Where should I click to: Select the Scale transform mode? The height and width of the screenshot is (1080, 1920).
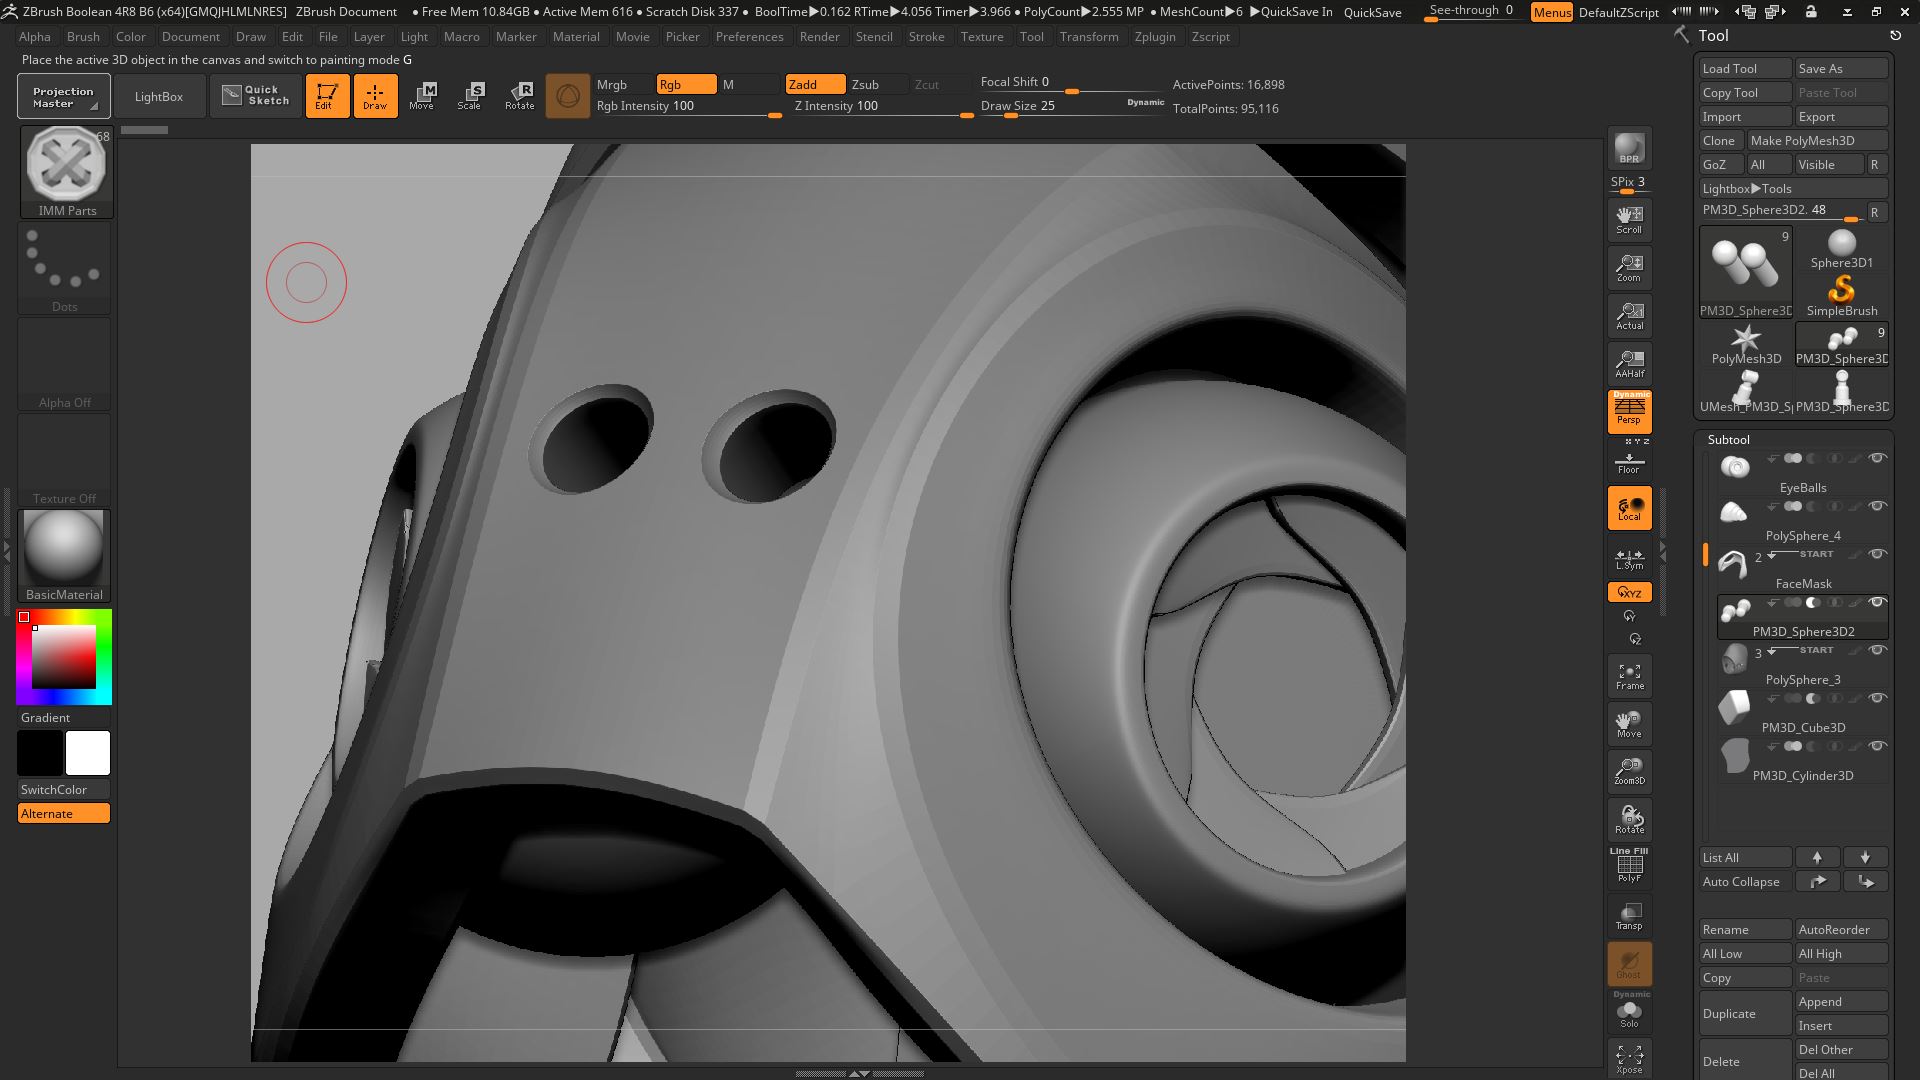click(x=470, y=96)
